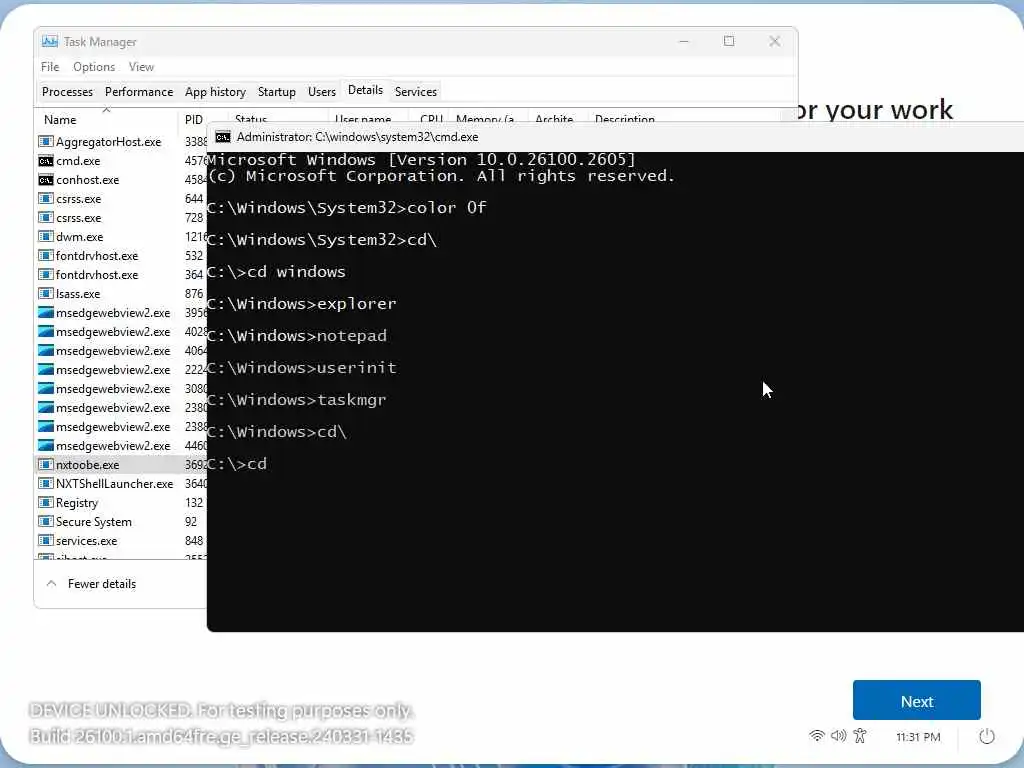1024x768 pixels.
Task: Switch to the Users tab
Action: pos(322,92)
